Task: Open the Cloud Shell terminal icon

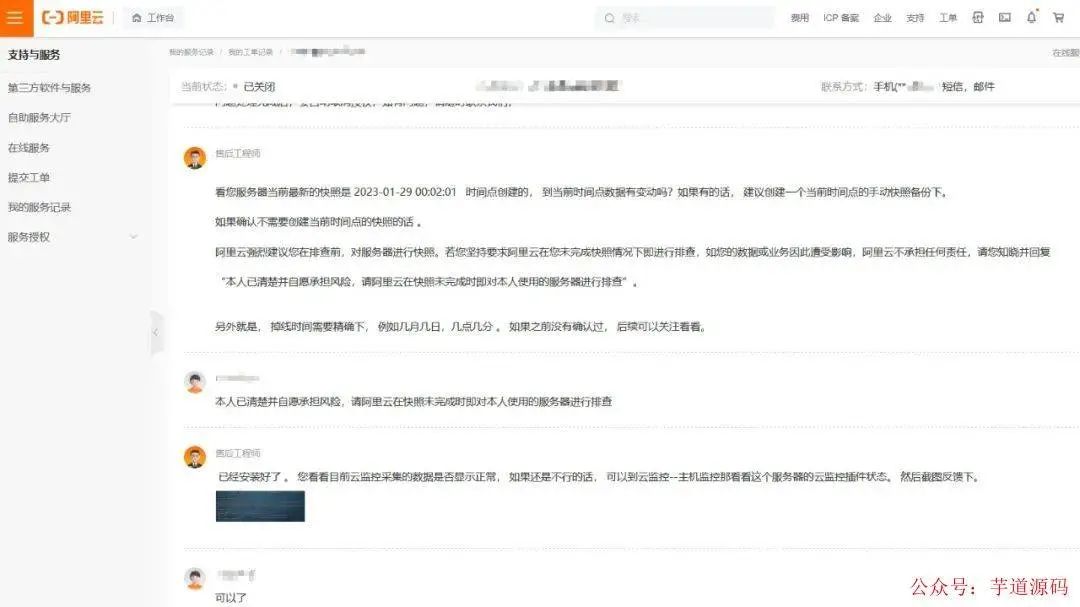Action: [1004, 18]
